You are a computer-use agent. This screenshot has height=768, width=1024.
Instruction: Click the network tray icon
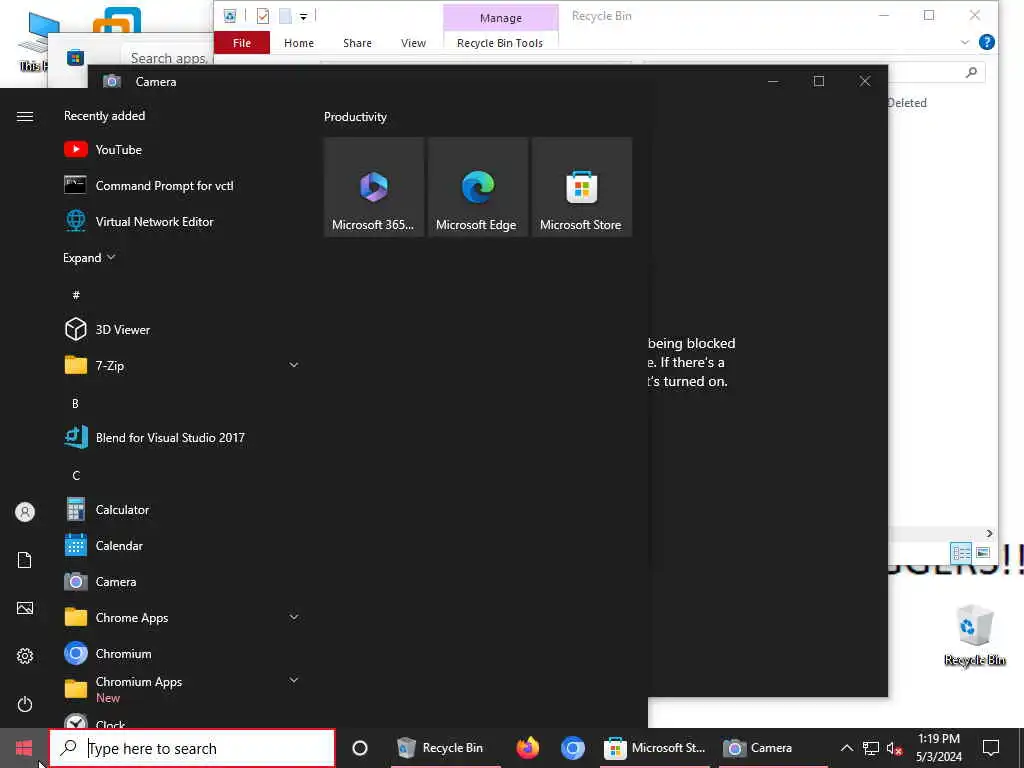click(x=871, y=748)
